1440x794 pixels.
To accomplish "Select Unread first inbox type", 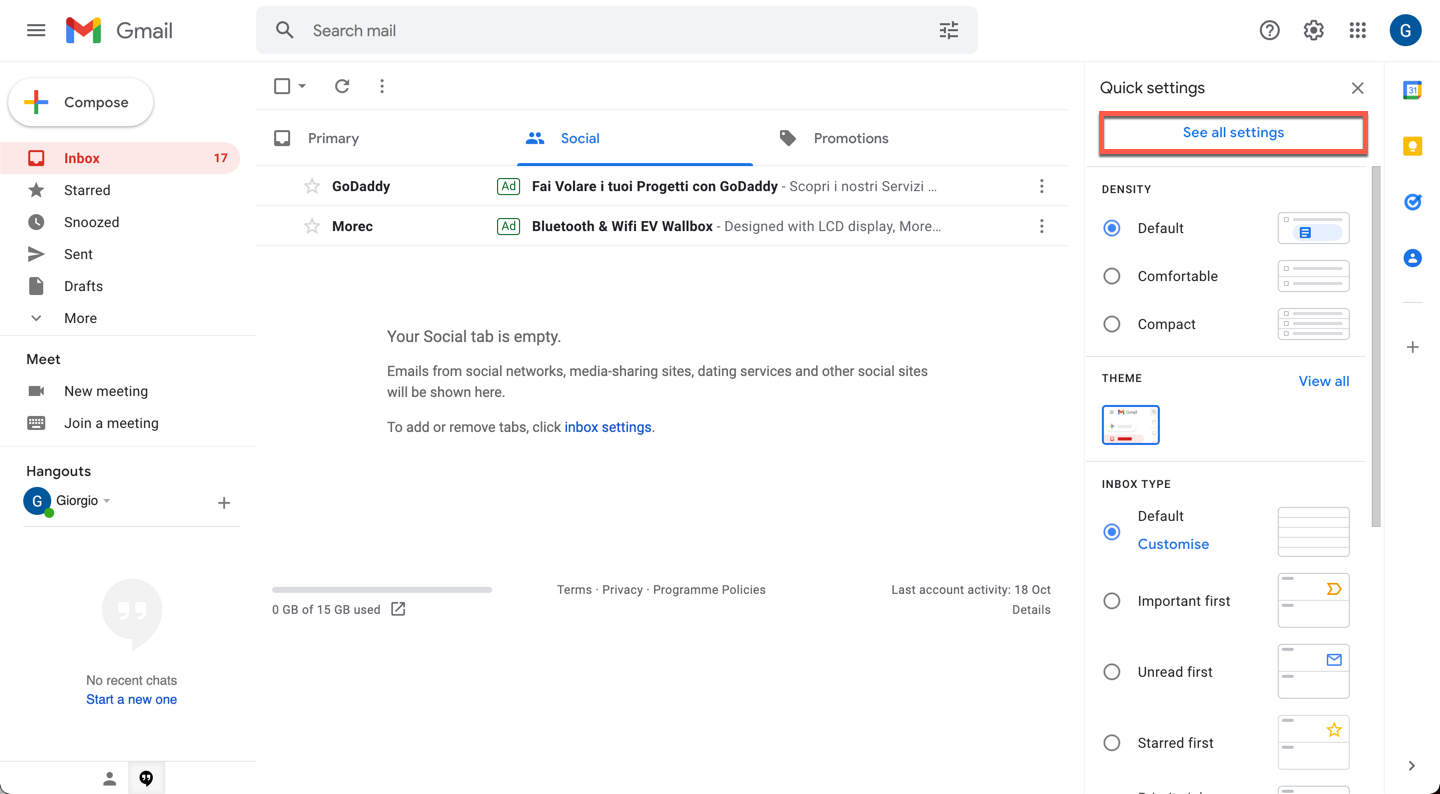I will [1111, 672].
